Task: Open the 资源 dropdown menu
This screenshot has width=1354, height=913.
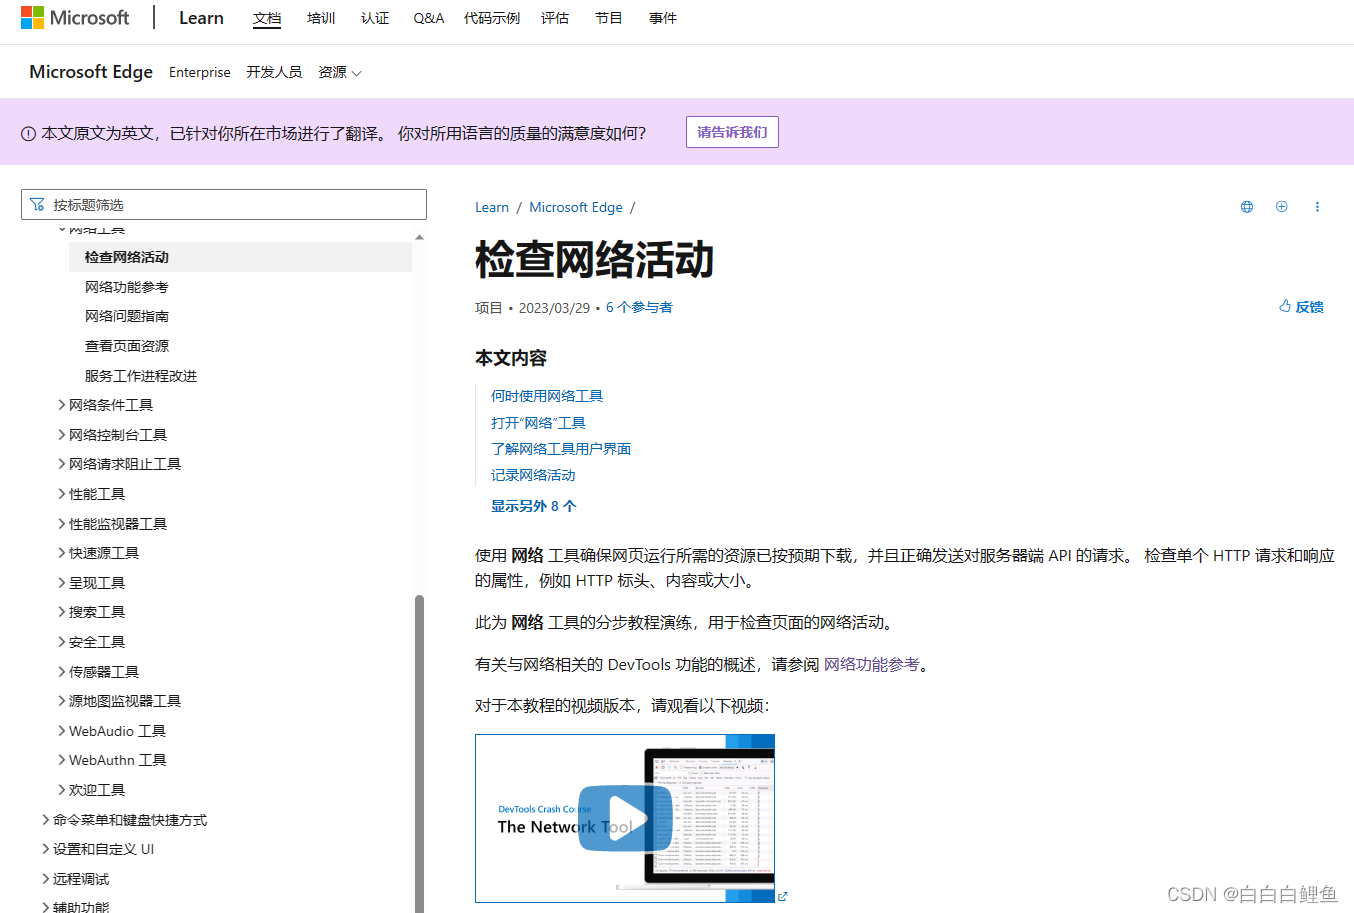Action: pos(340,72)
